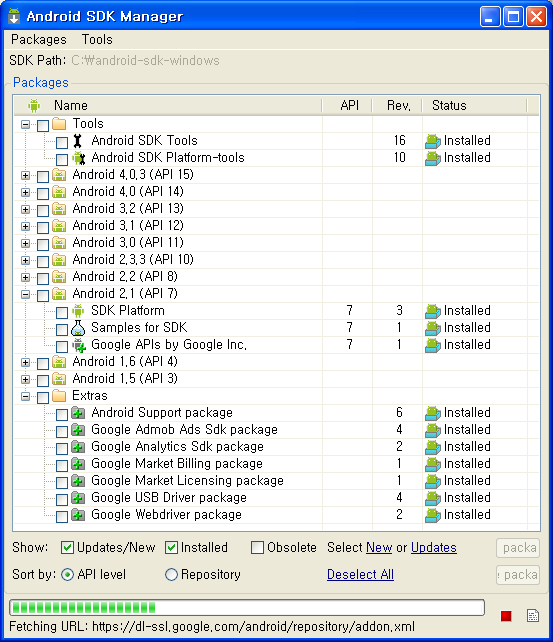The width and height of the screenshot is (553, 642).
Task: Click the wrench icon beside Android SDK Tools
Action: 77,141
